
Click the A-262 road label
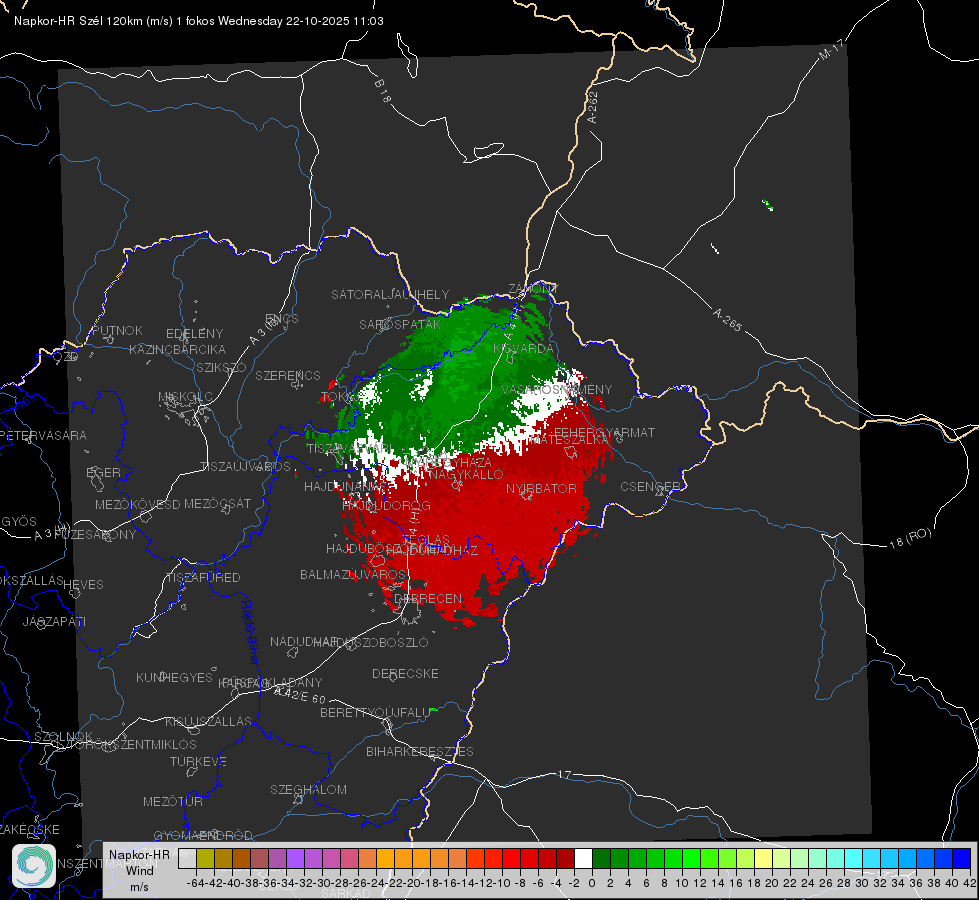click(x=593, y=107)
